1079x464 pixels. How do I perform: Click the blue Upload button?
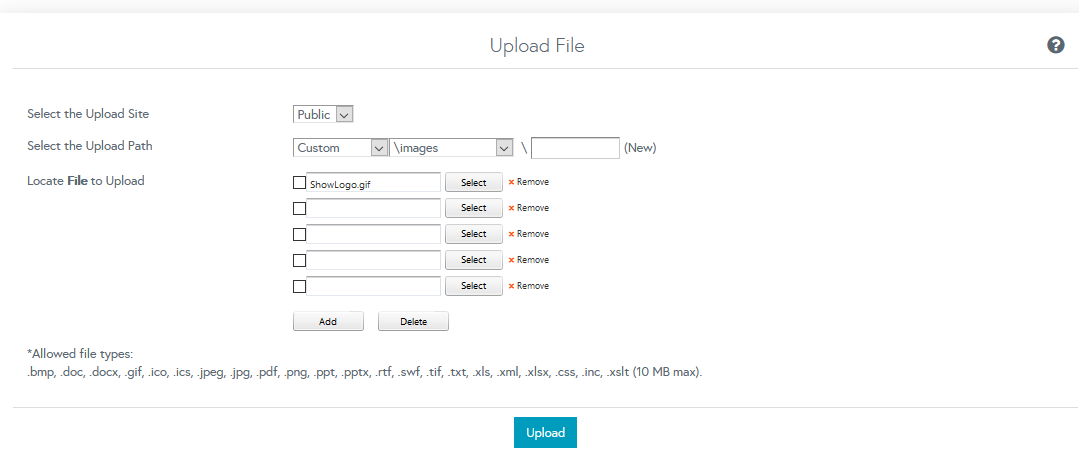[545, 433]
